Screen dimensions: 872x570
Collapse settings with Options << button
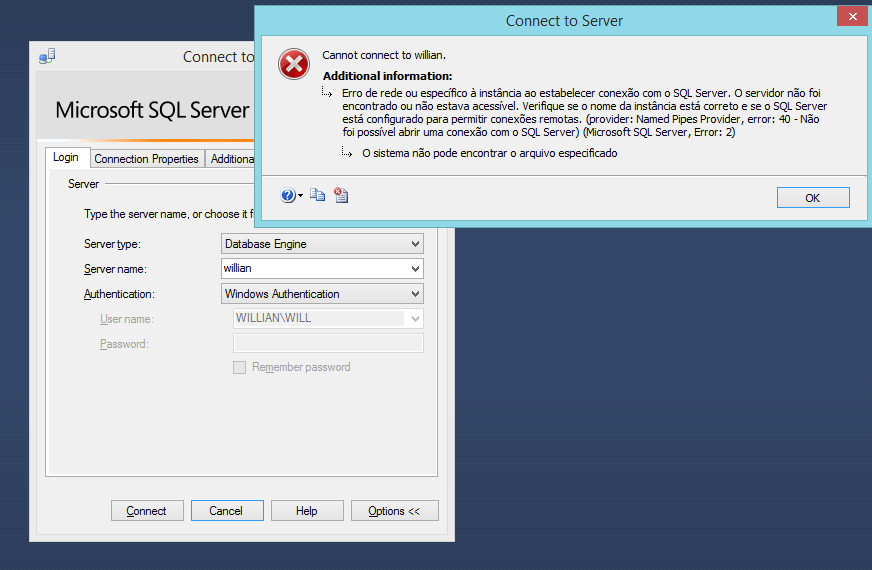pyautogui.click(x=394, y=510)
